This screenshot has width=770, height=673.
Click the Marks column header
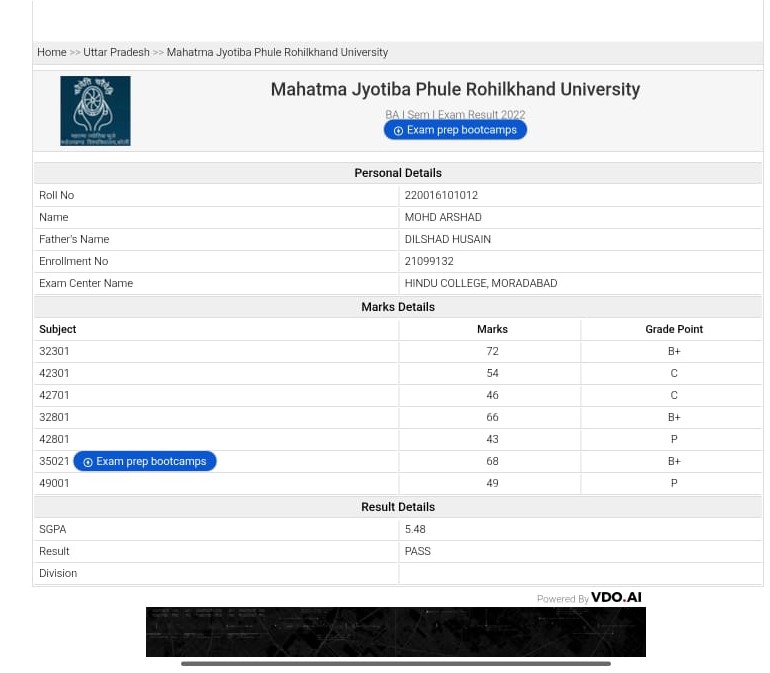point(492,329)
